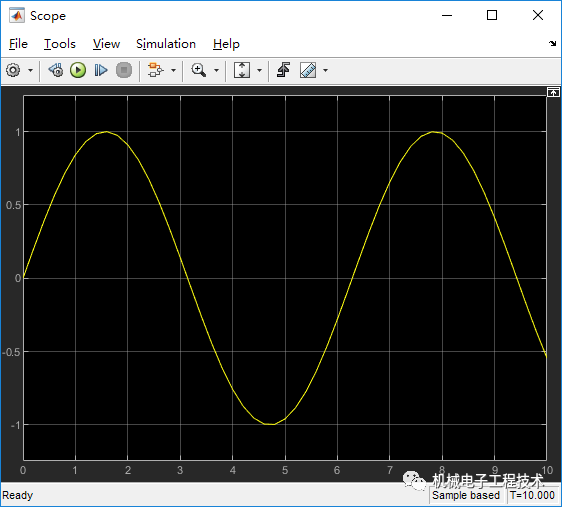The height and width of the screenshot is (507, 562).
Task: Maximize the Scope window
Action: point(492,15)
